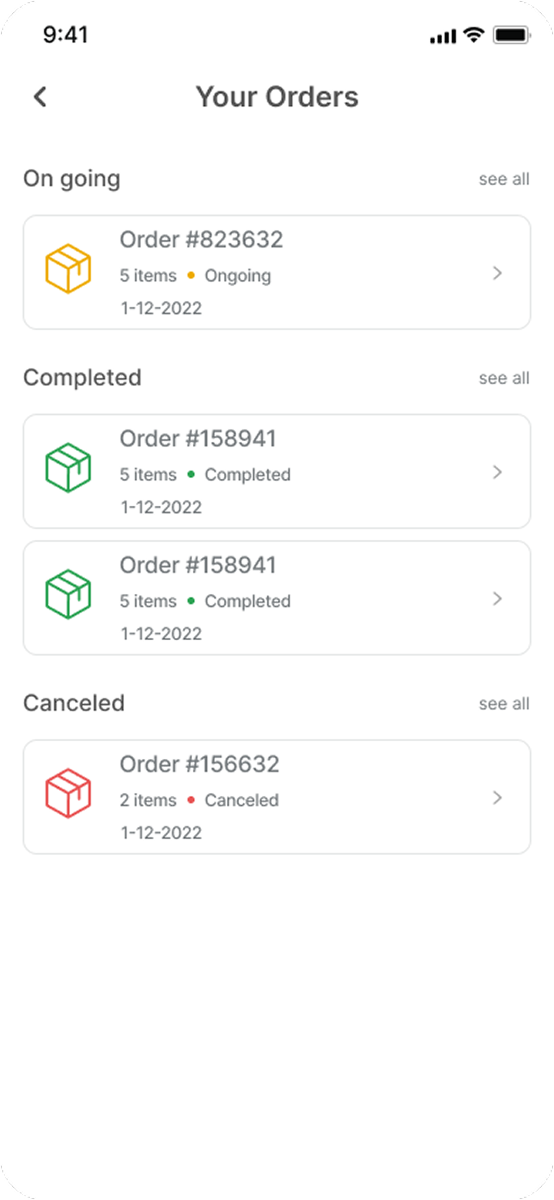554x1200 pixels.
Task: Open the chevron on first completed order
Action: (497, 472)
